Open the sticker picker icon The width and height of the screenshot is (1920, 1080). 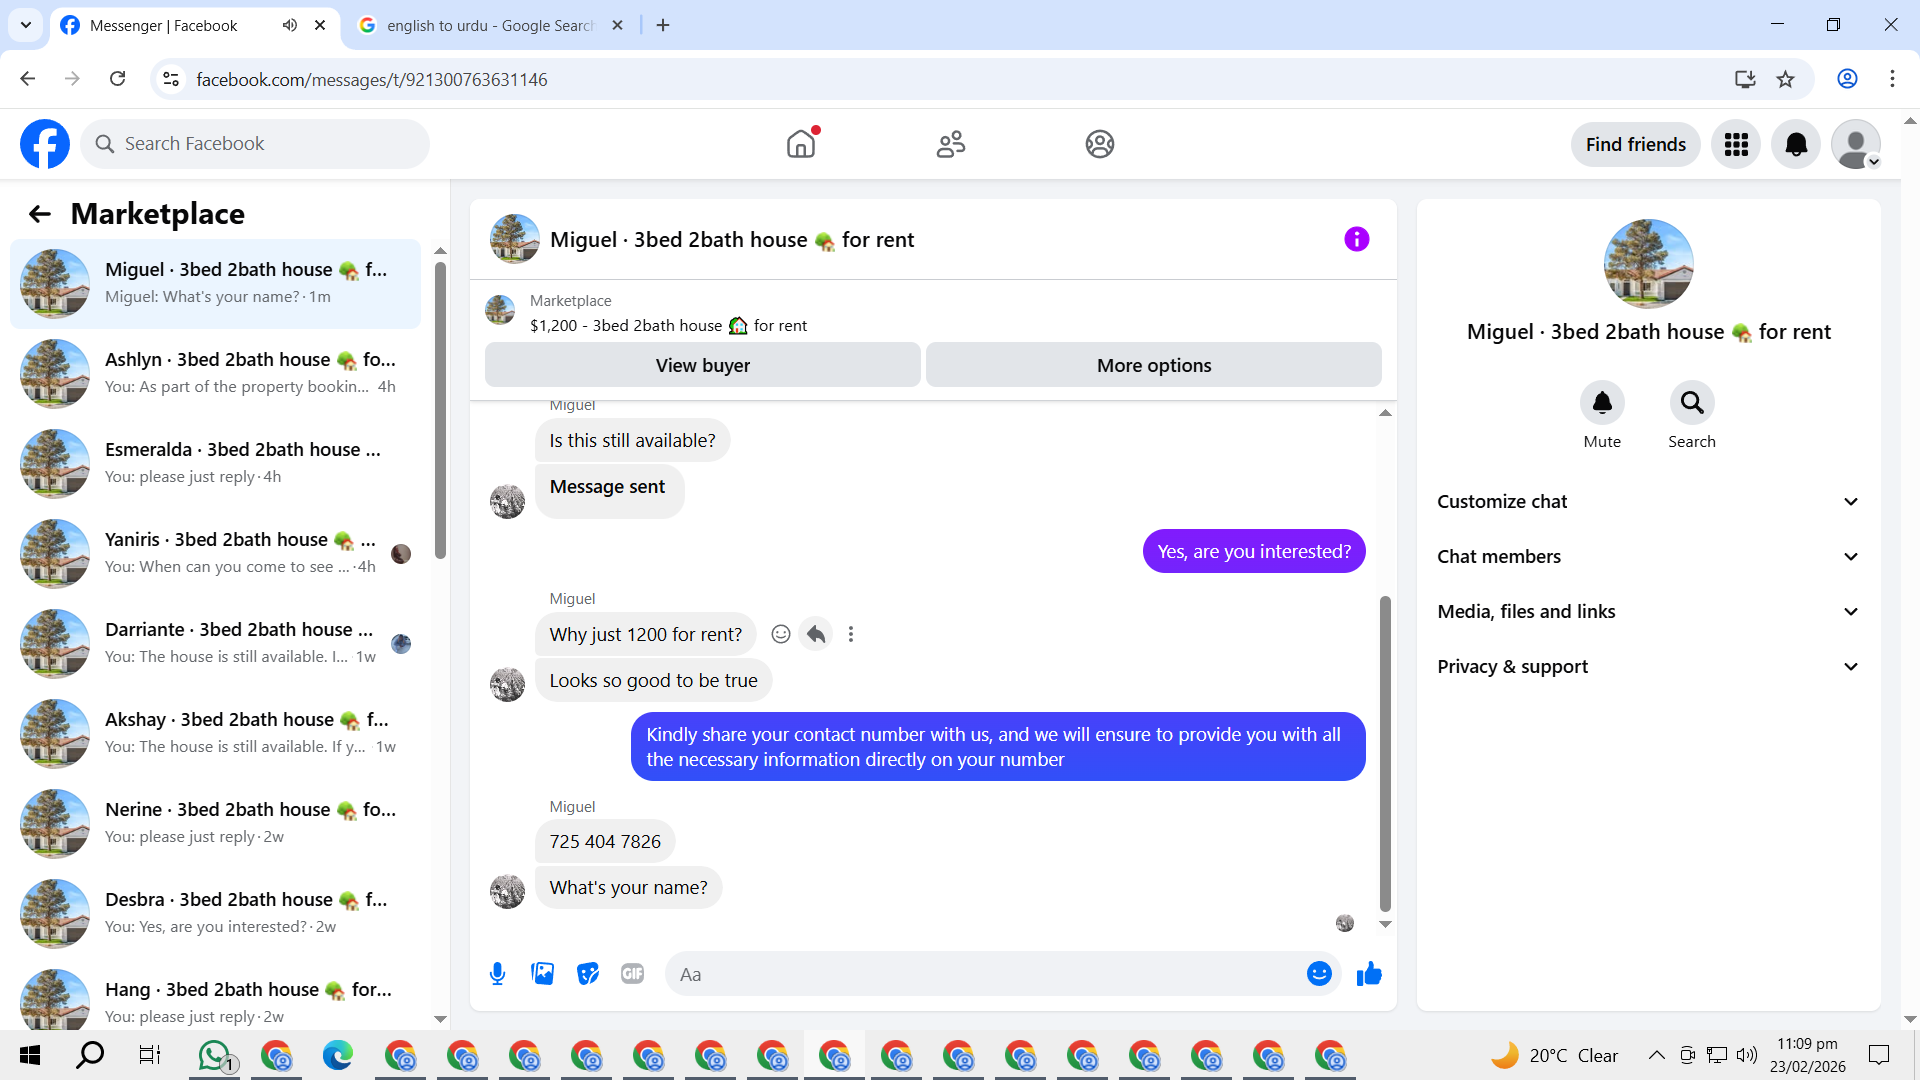pos(588,973)
